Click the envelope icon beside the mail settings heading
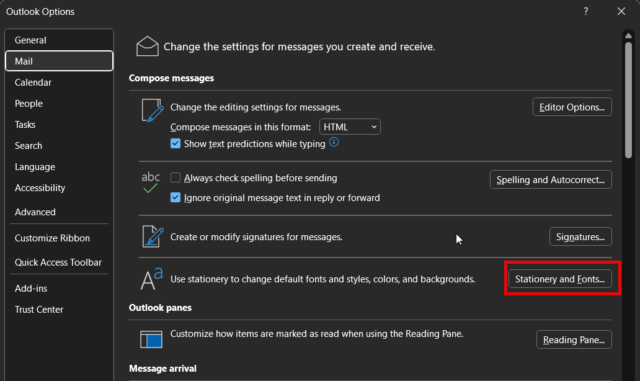This screenshot has height=381, width=640. pos(147,46)
